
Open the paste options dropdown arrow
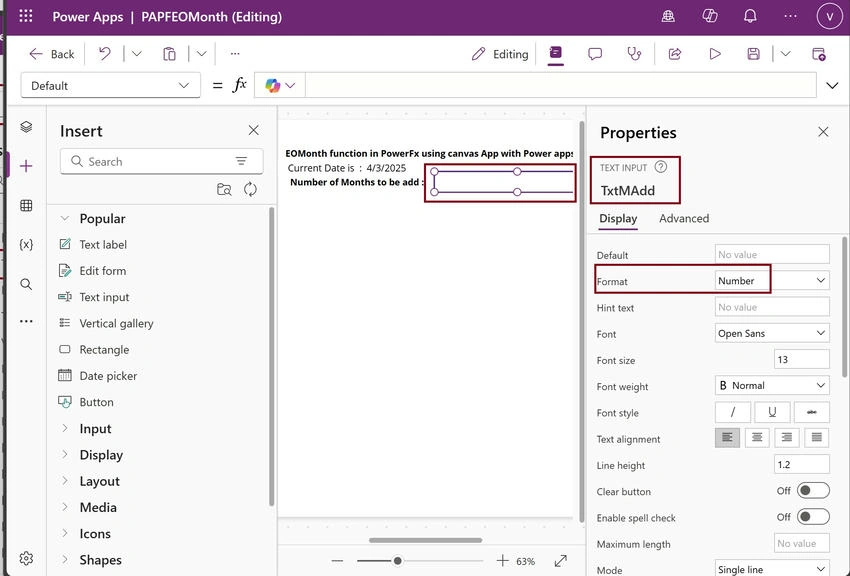click(201, 54)
